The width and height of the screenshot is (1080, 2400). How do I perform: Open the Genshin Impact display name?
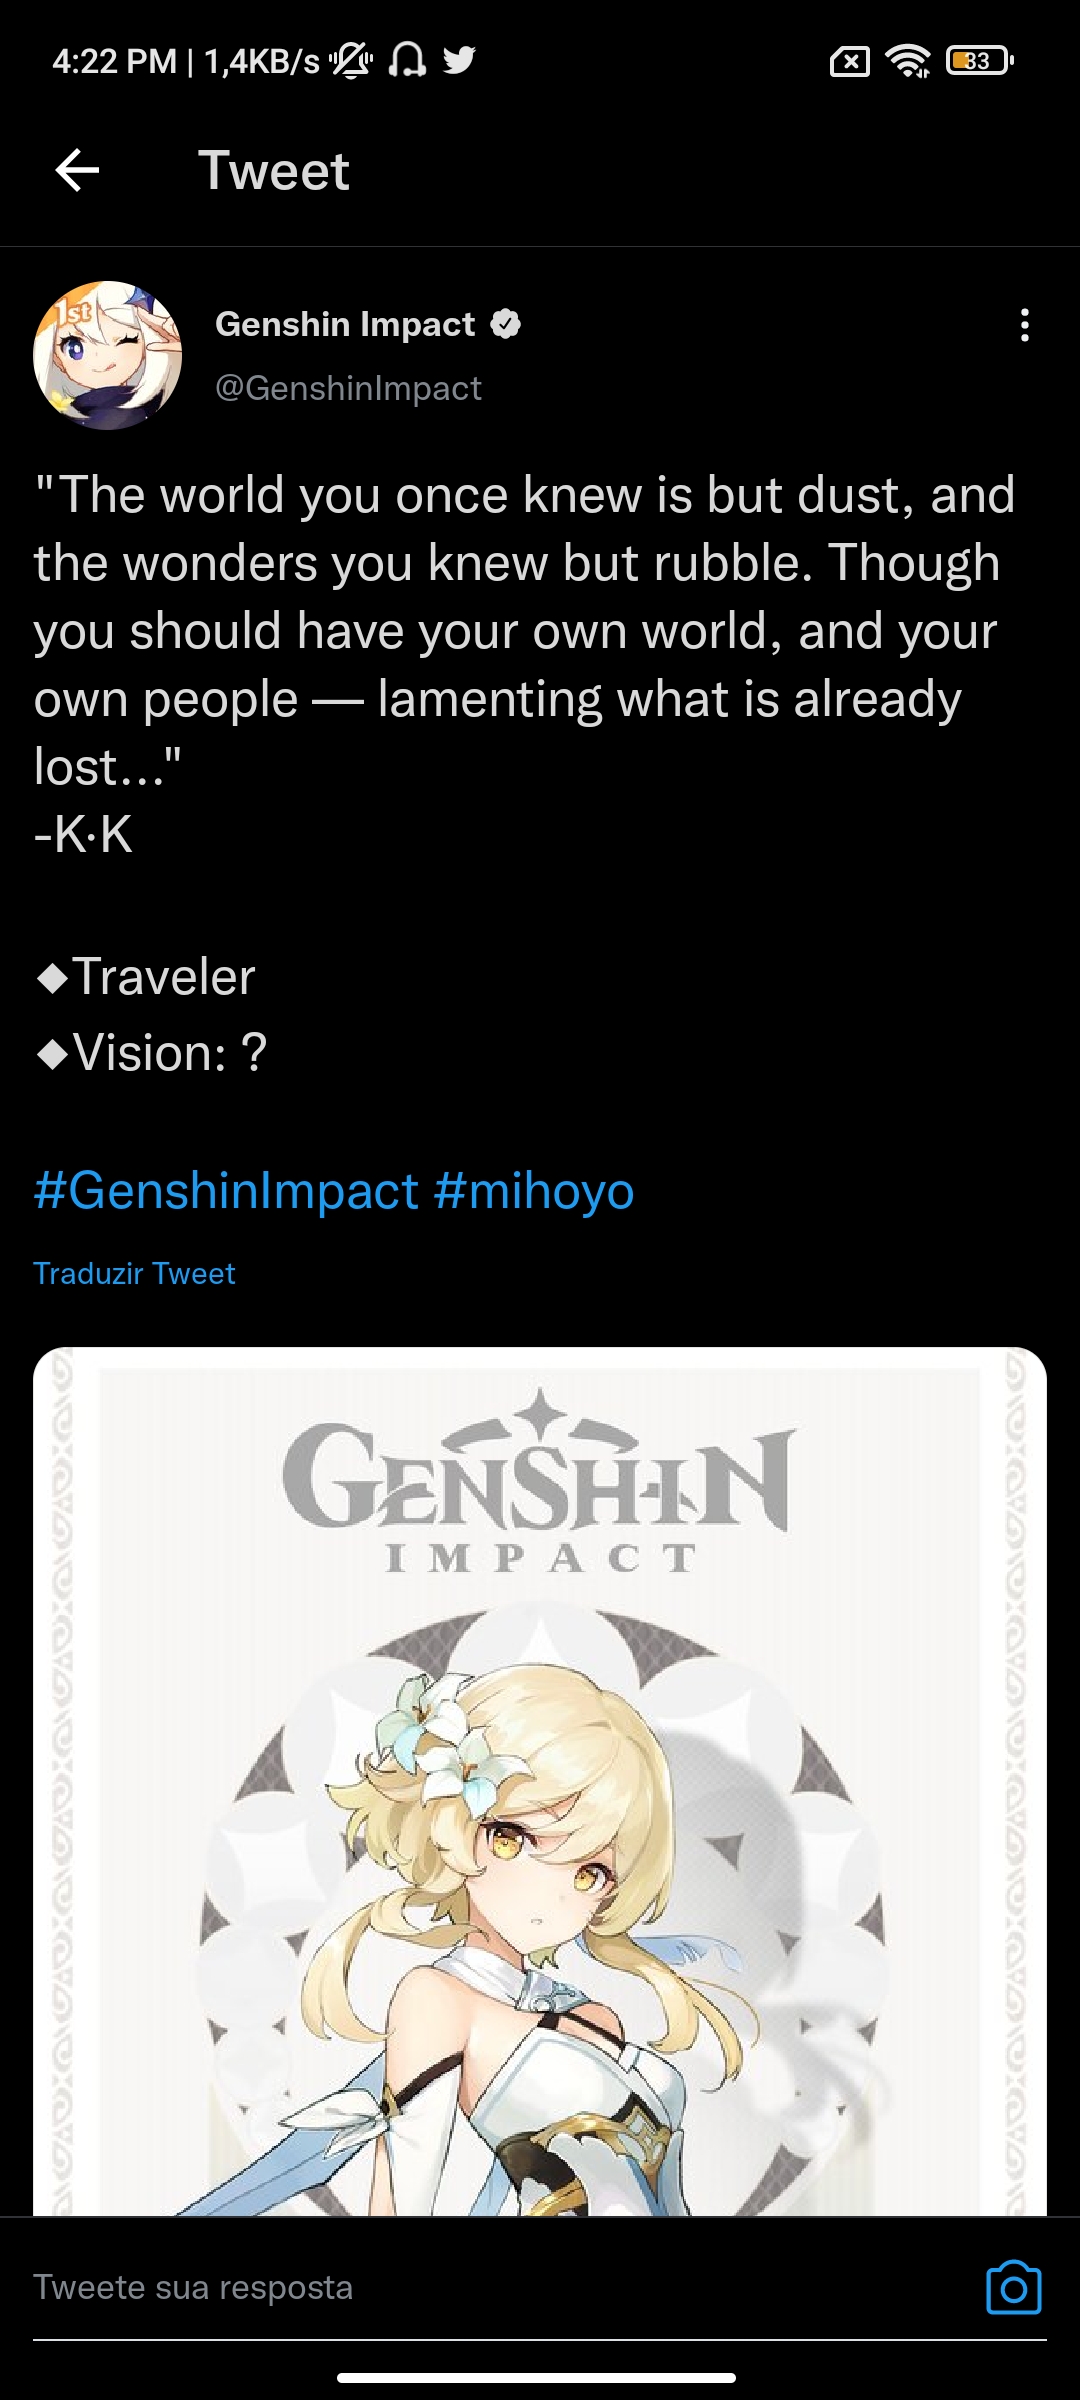point(345,324)
